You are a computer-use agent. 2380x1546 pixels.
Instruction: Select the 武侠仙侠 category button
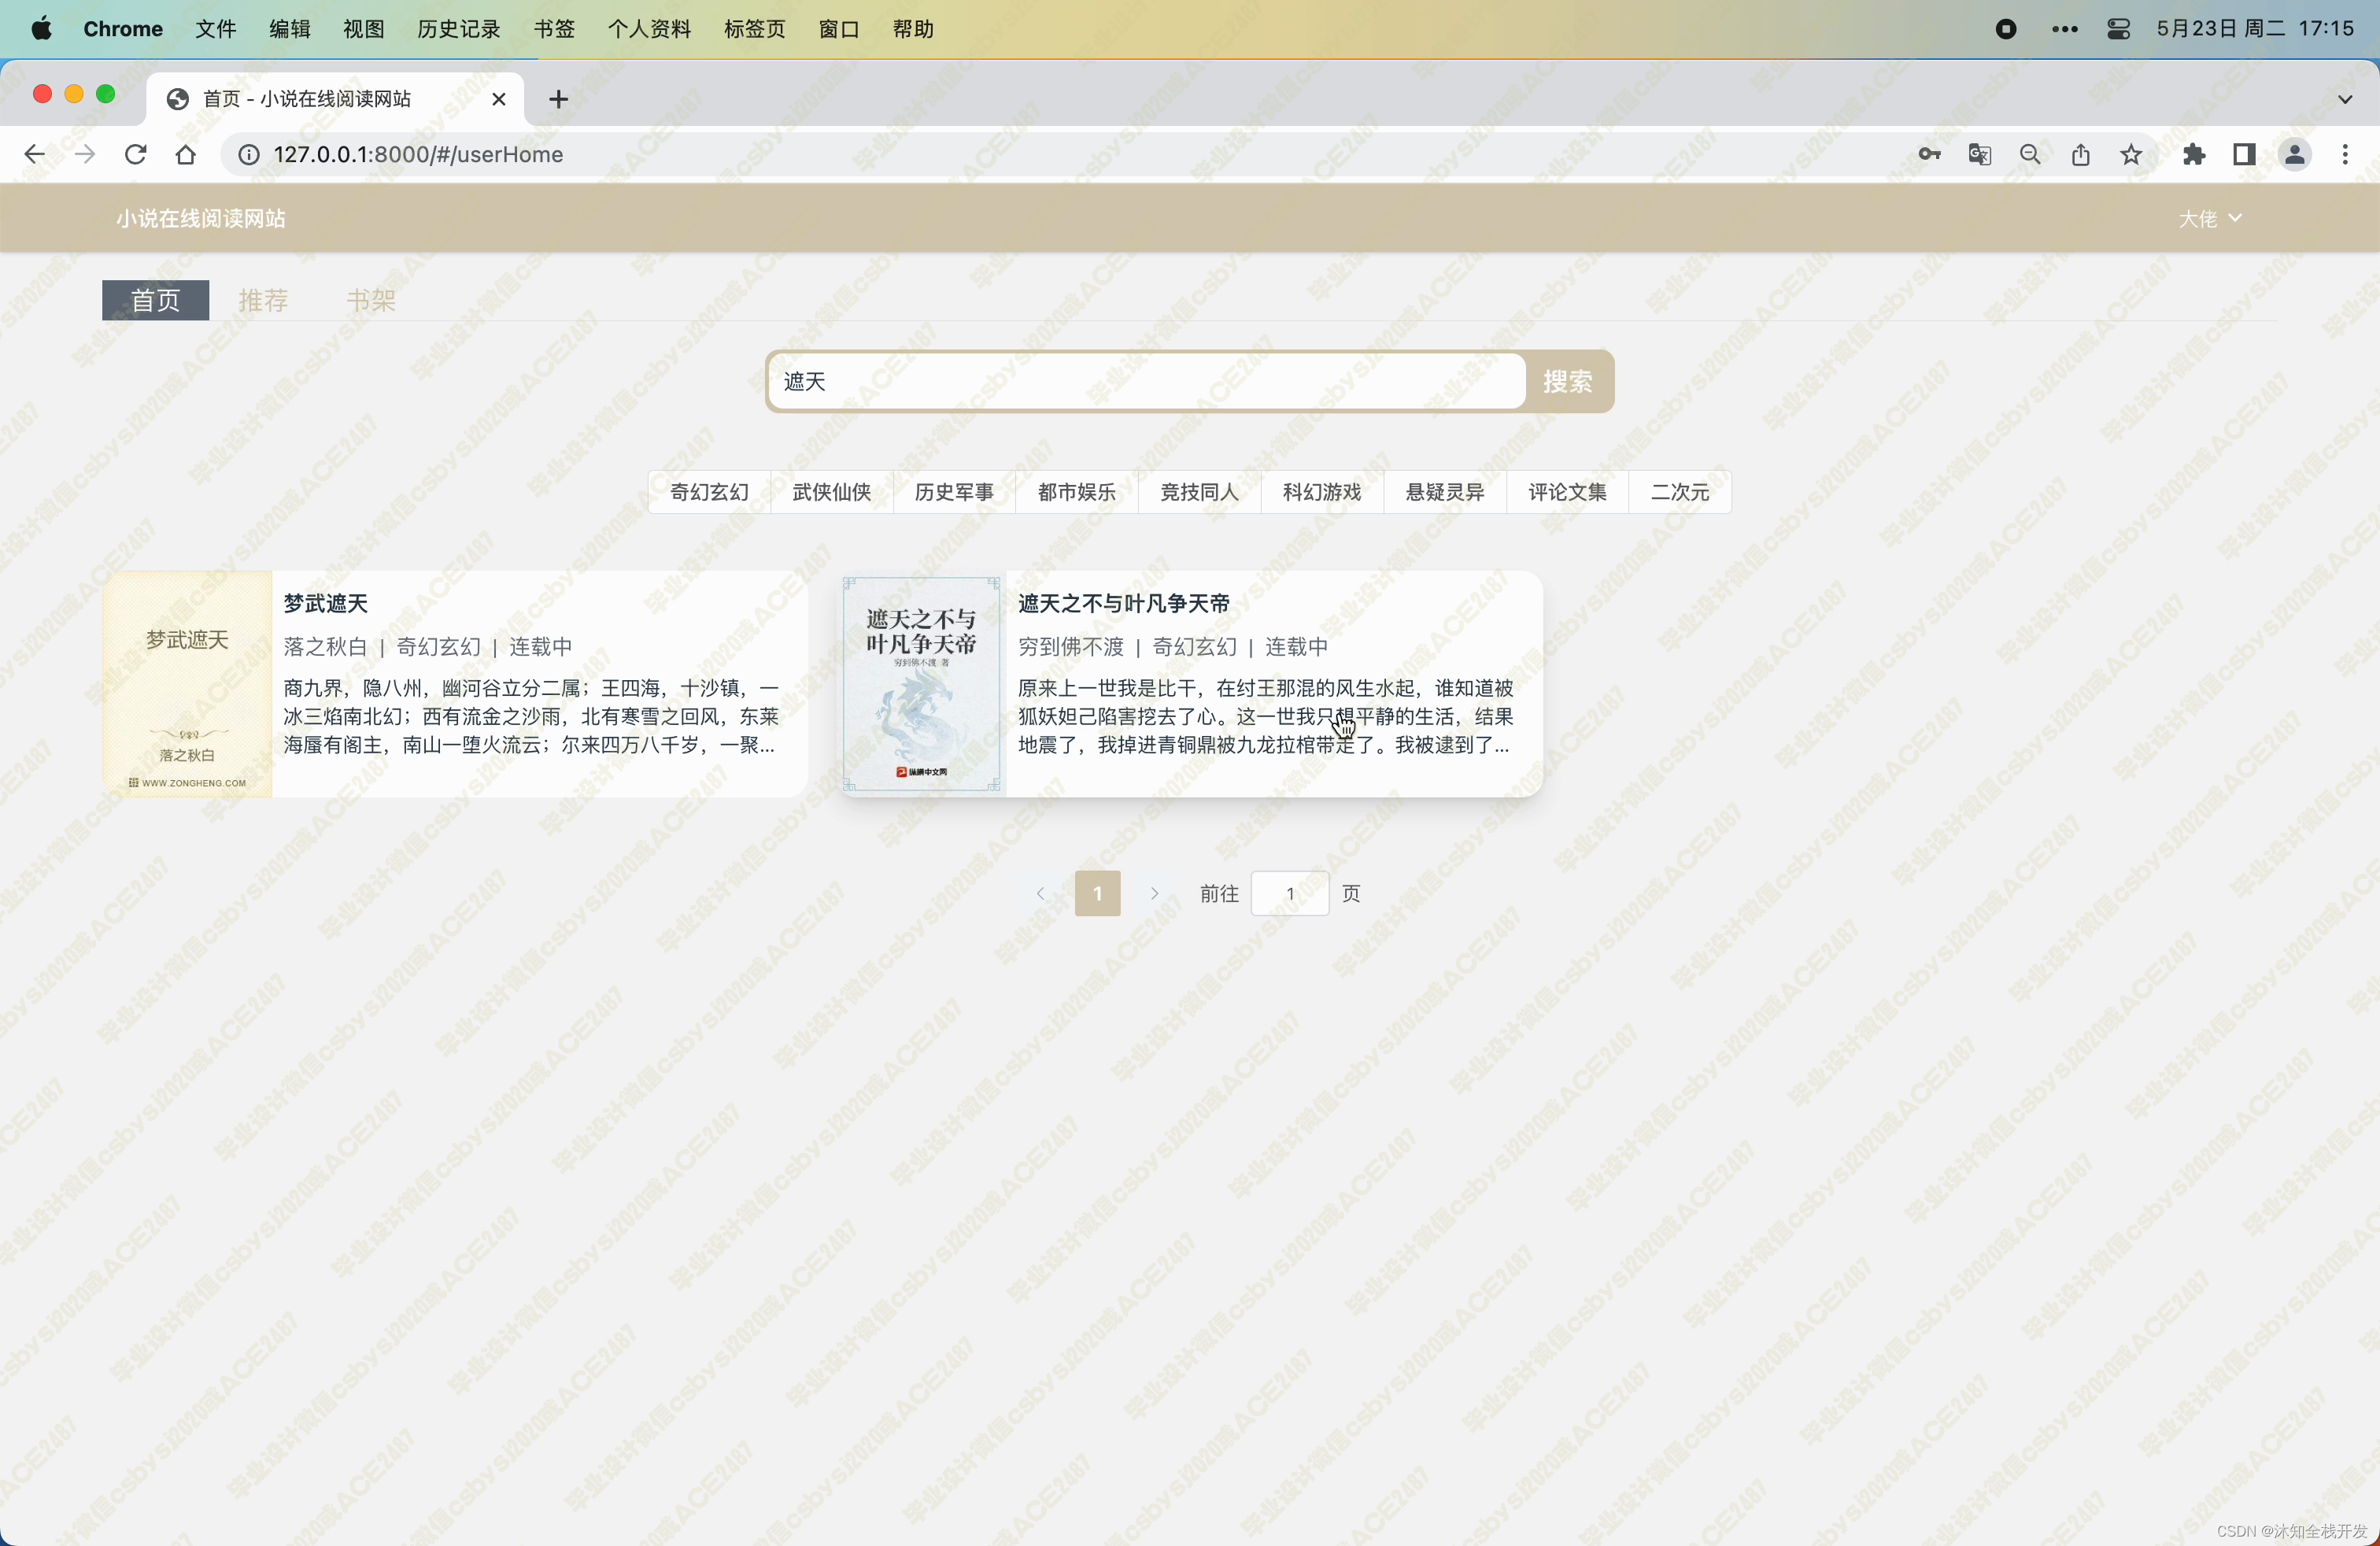[x=831, y=492]
